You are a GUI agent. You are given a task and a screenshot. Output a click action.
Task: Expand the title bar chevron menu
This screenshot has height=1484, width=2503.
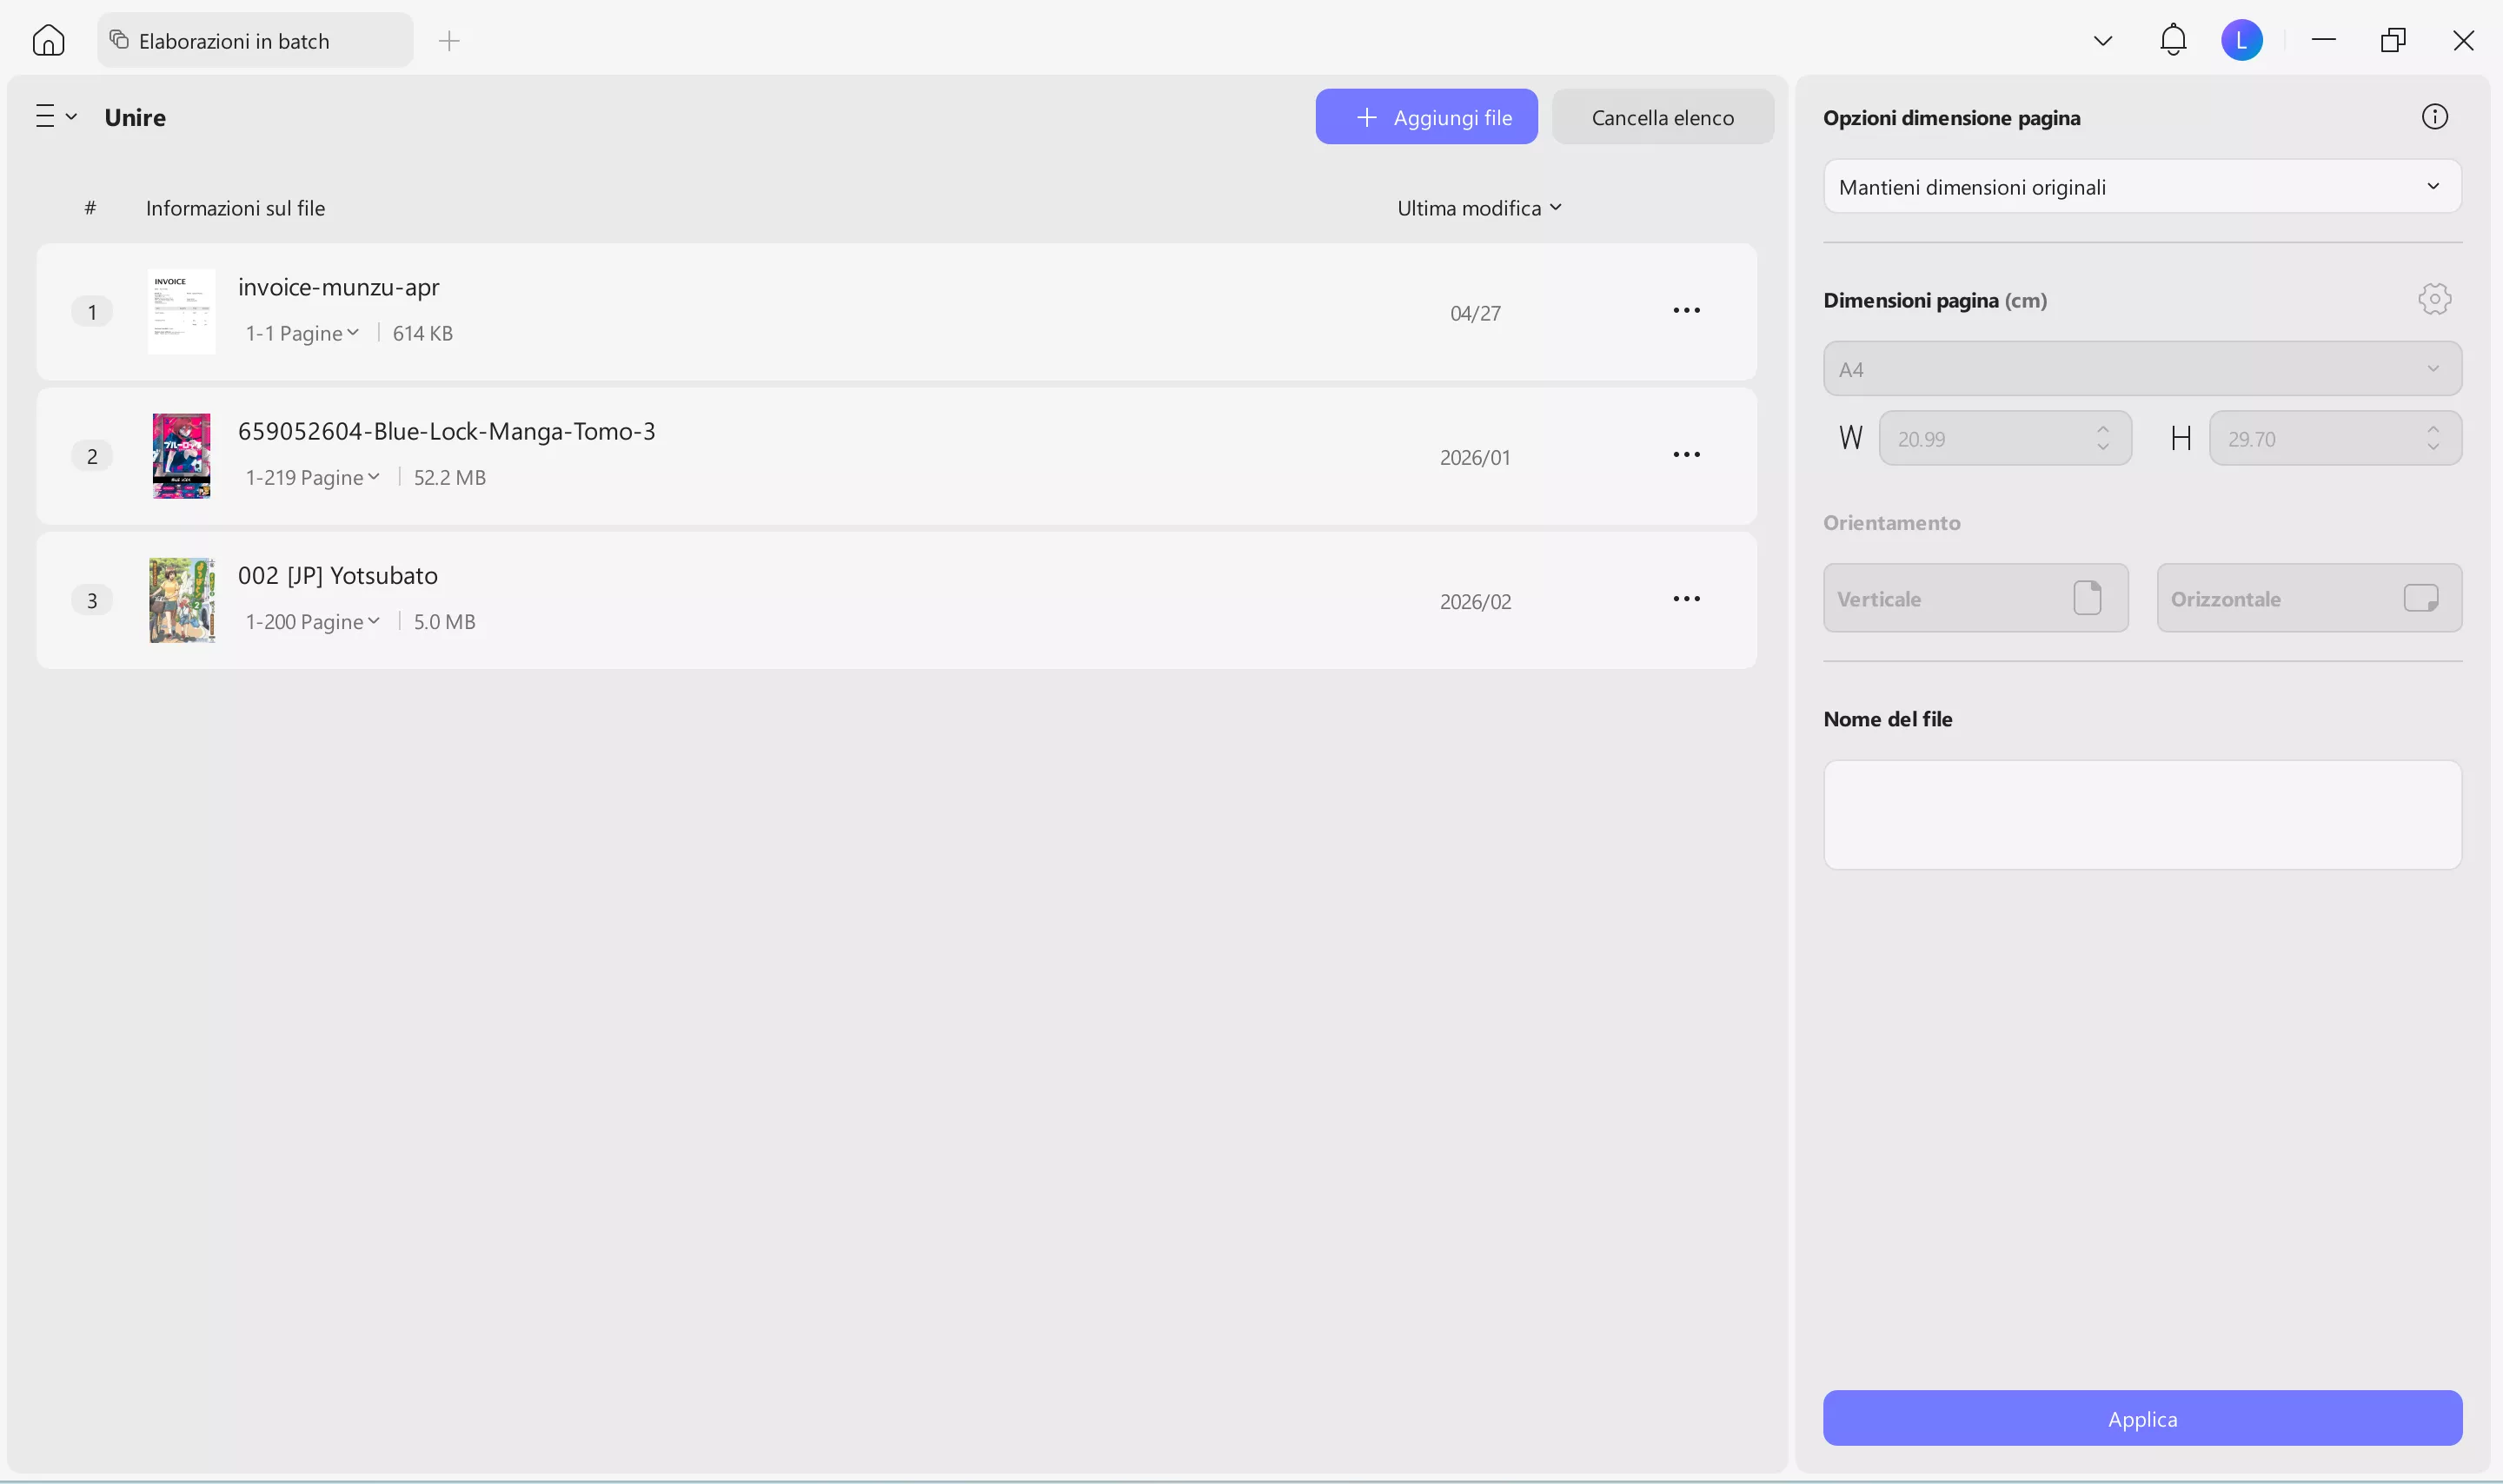coord(2102,41)
